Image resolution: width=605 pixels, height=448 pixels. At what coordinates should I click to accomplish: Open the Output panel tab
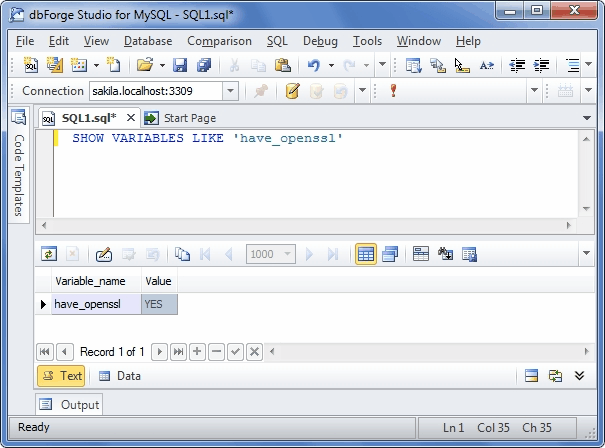click(69, 404)
